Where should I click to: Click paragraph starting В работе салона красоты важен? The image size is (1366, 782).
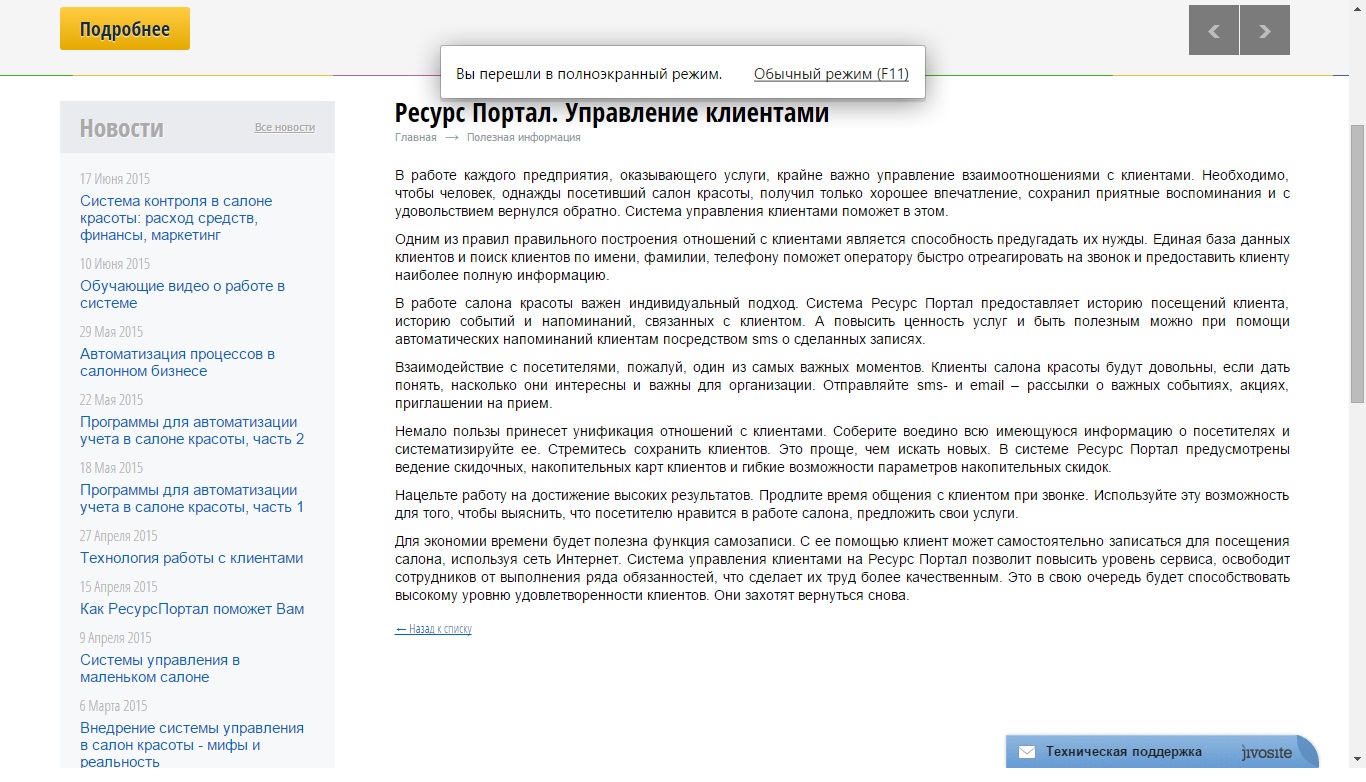point(842,321)
